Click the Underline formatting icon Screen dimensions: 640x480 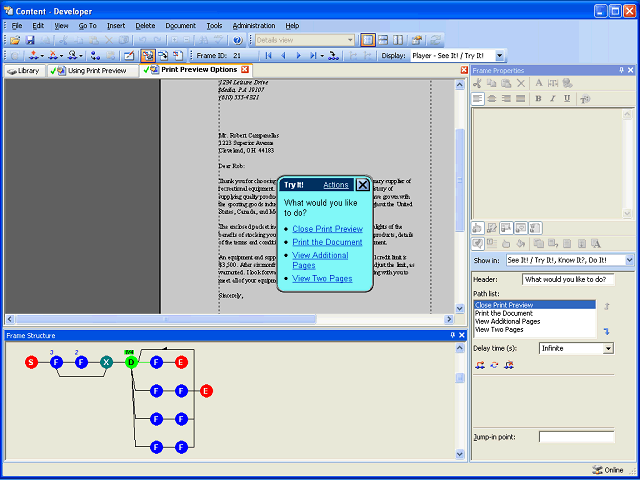pyautogui.click(x=567, y=99)
